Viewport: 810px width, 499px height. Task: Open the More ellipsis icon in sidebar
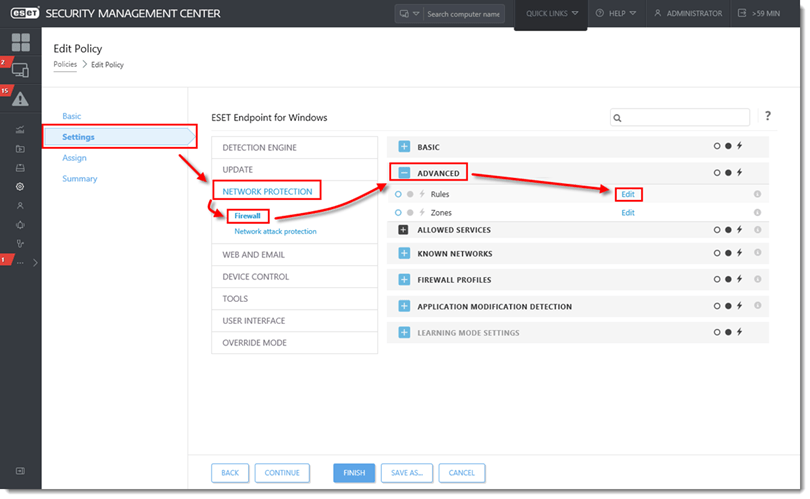(20, 262)
